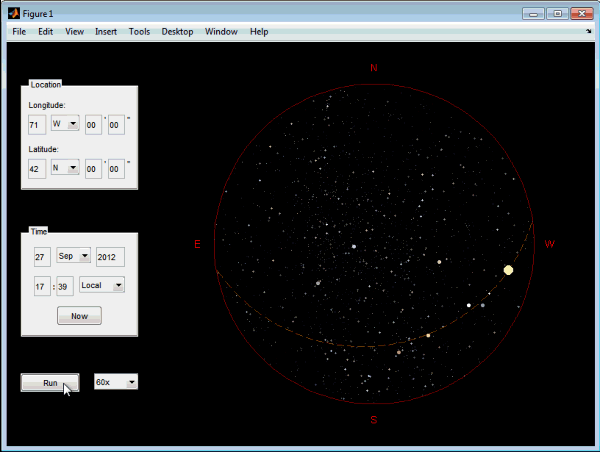Click the large yellow disc near west horizon
Screen dimensions: 600x452
(508, 270)
